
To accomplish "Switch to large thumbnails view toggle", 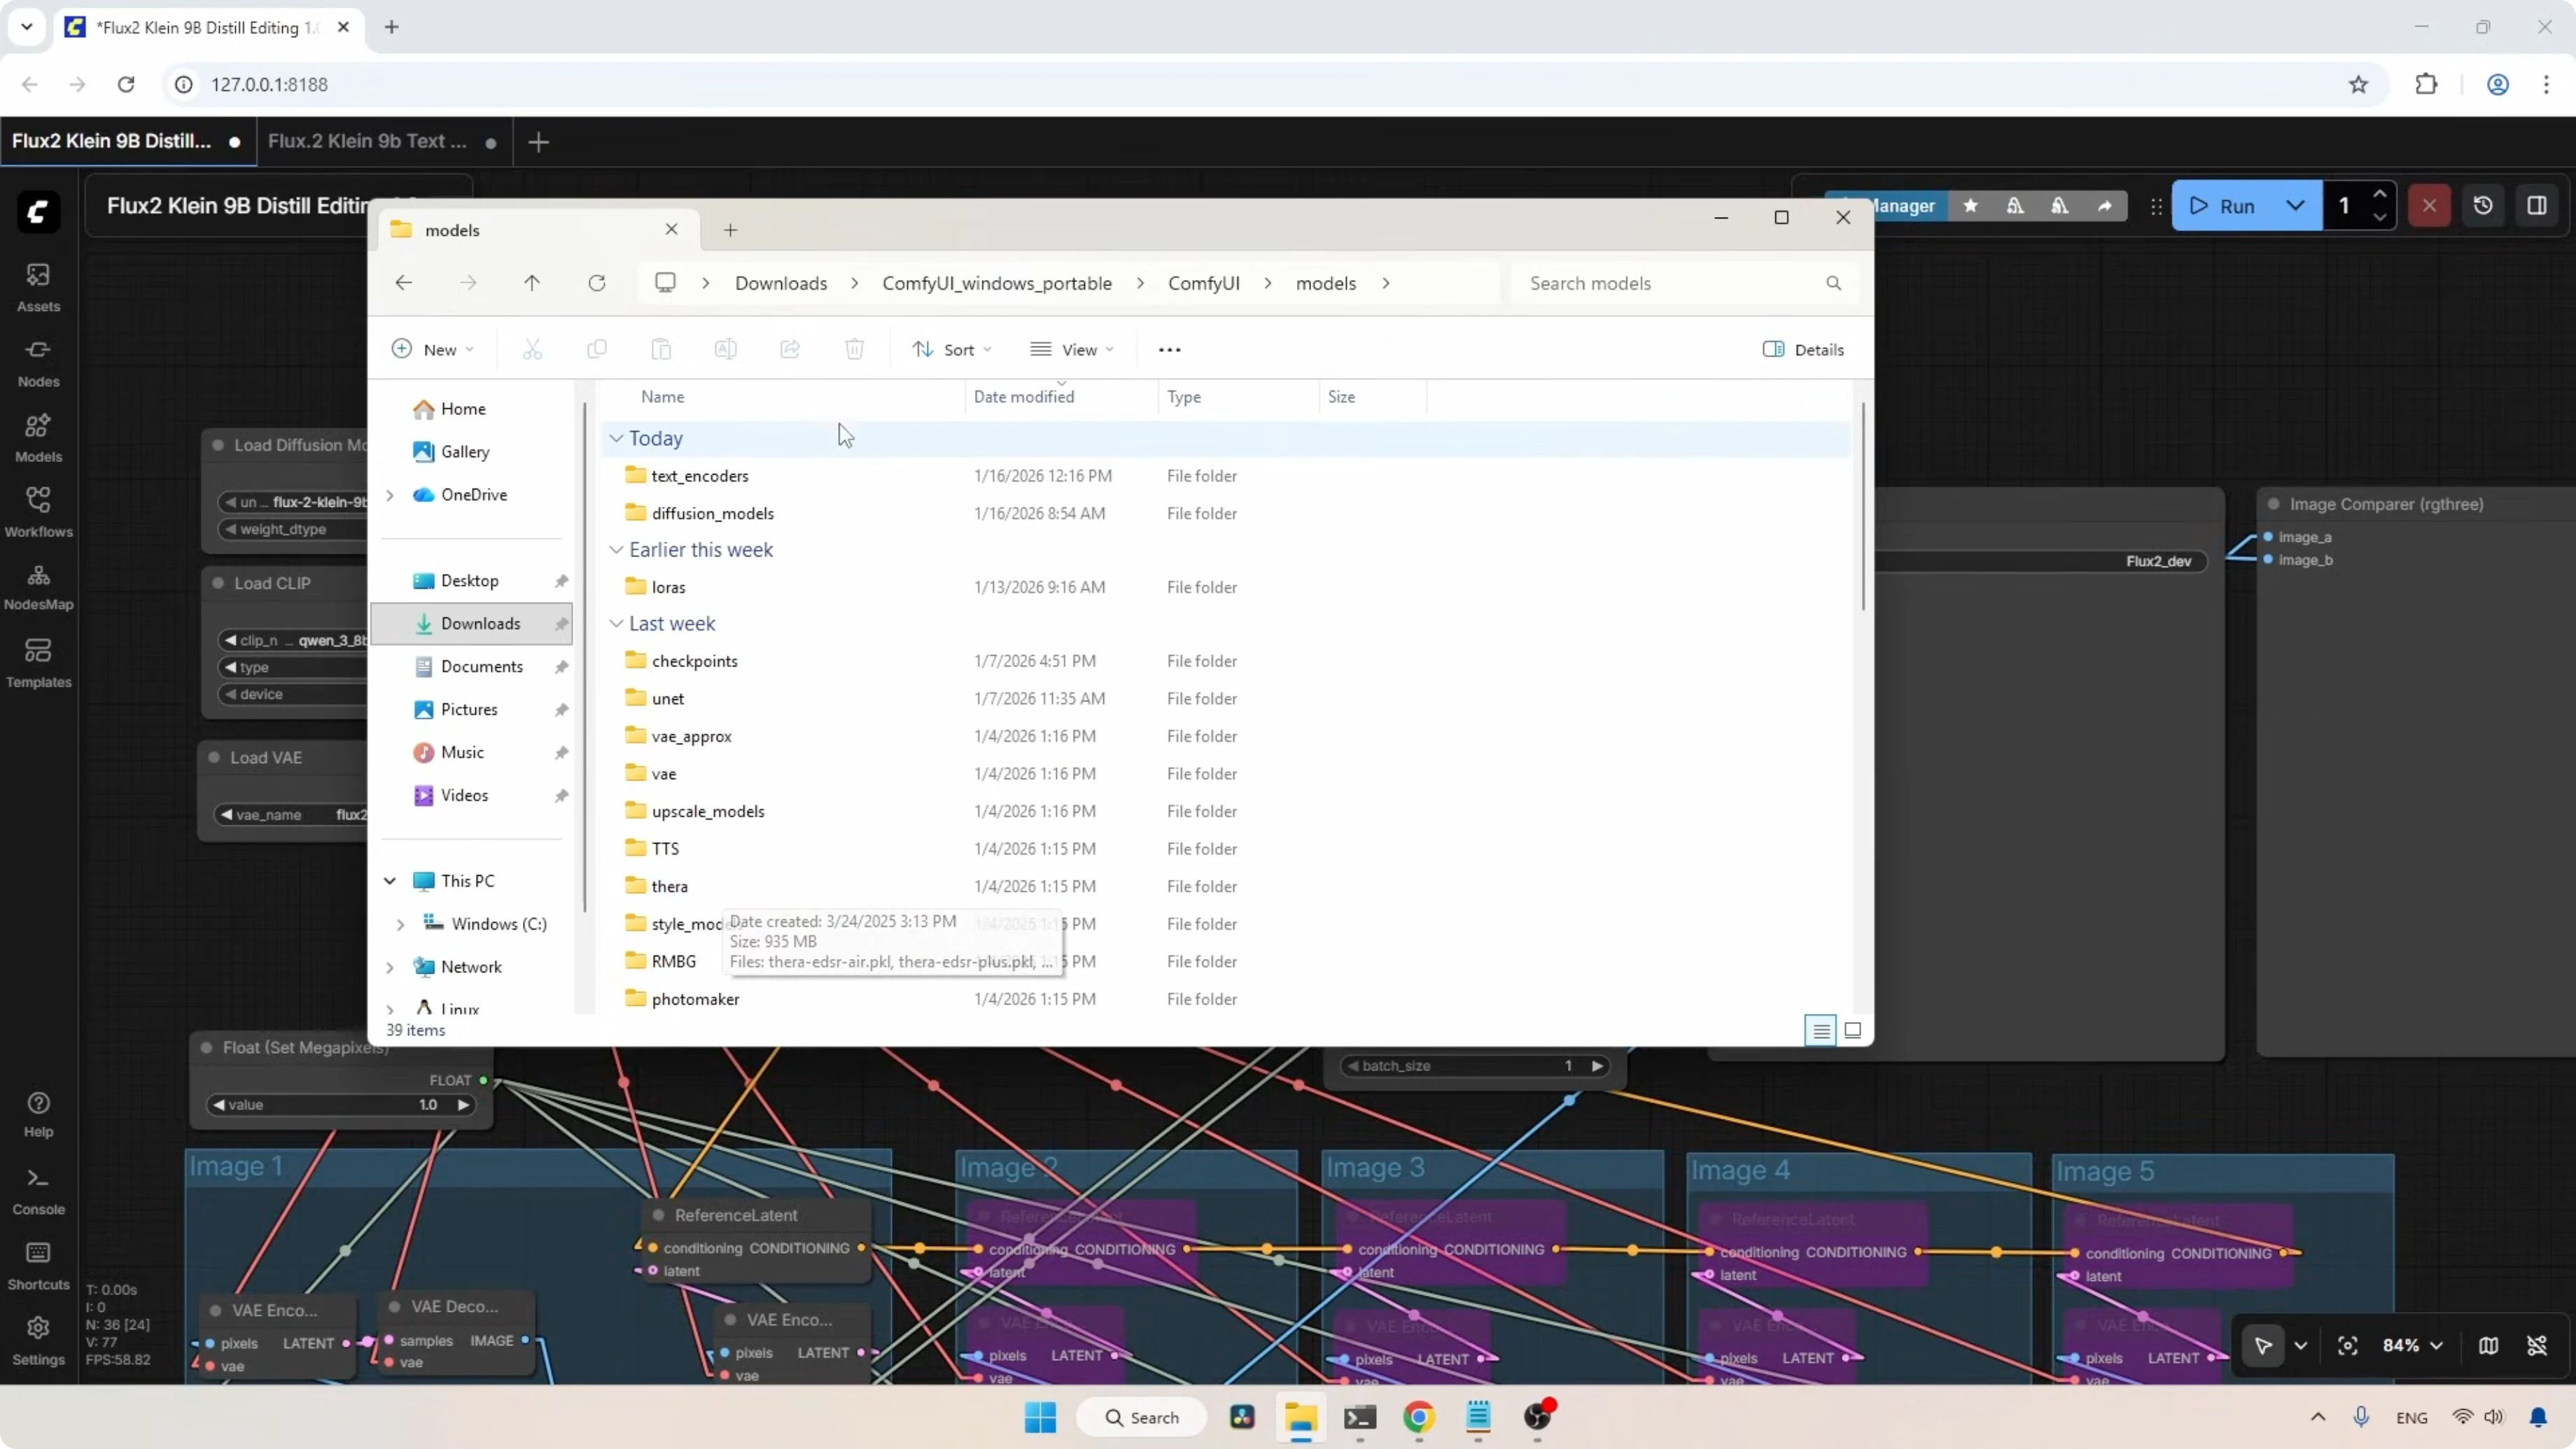I will click(1852, 1030).
